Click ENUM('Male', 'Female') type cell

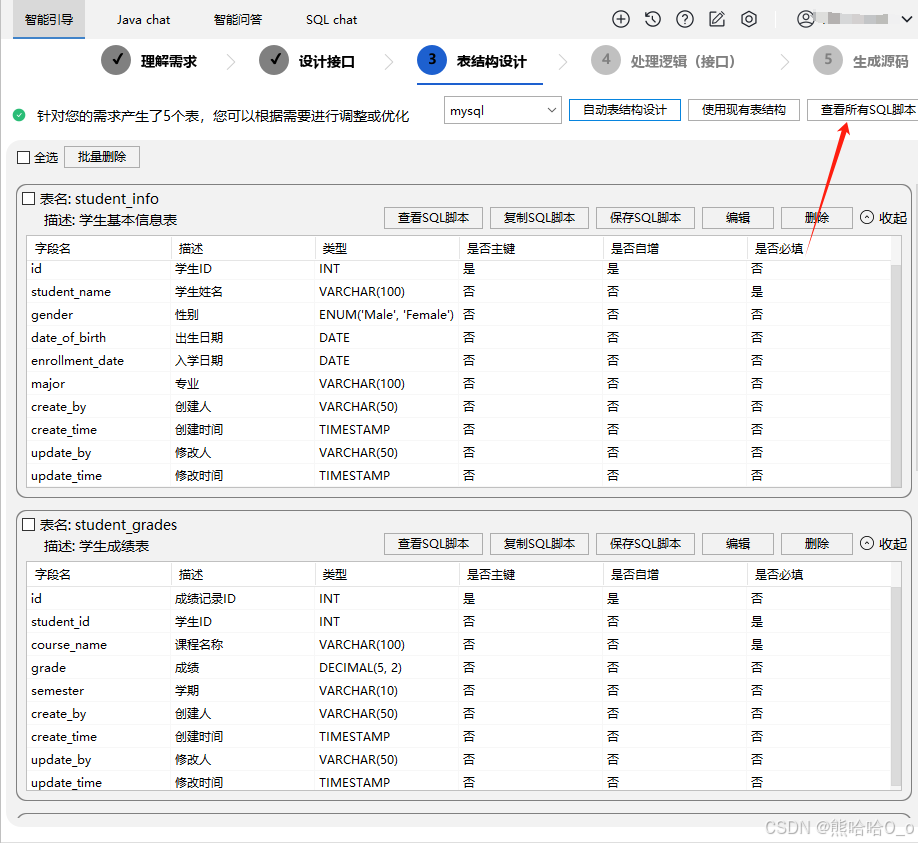[x=386, y=315]
